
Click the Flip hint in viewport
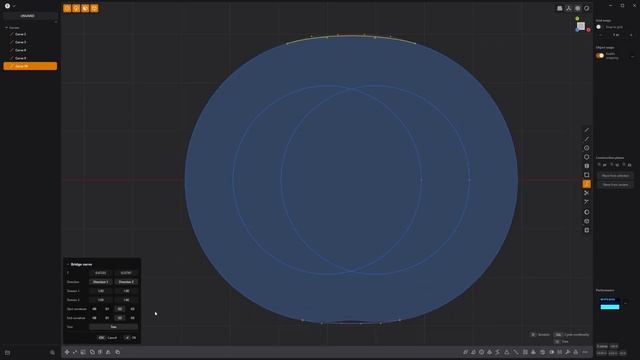[x=562, y=342]
